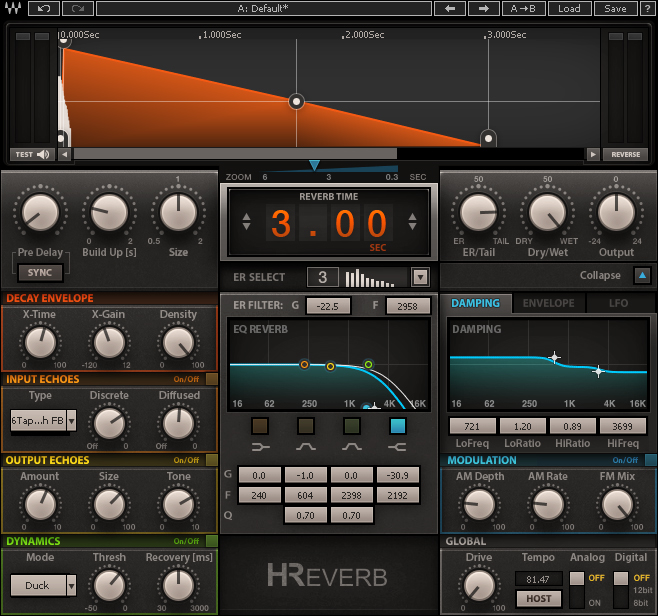Image resolution: width=658 pixels, height=616 pixels.
Task: Click the A→B copy button
Action: pos(523,8)
